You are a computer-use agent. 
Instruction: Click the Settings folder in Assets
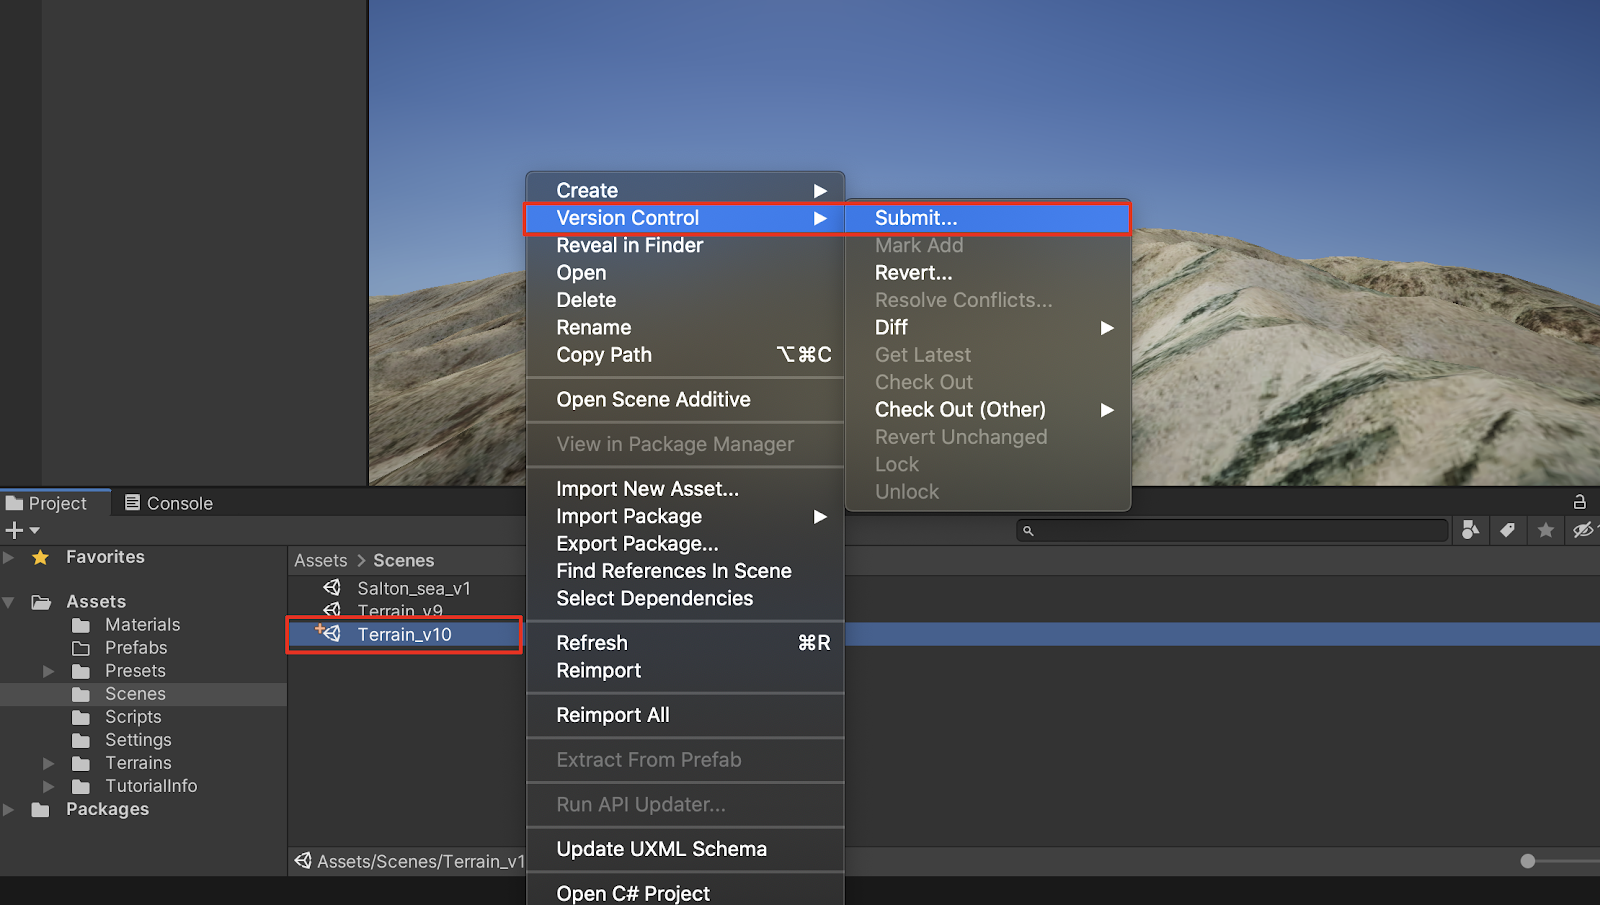point(138,740)
